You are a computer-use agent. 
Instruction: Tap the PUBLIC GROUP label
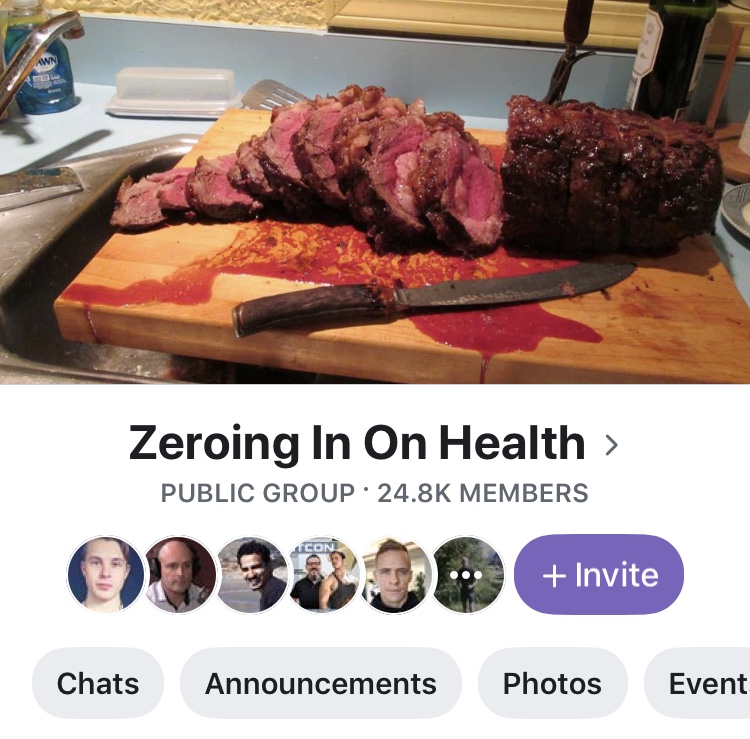pyautogui.click(x=258, y=493)
